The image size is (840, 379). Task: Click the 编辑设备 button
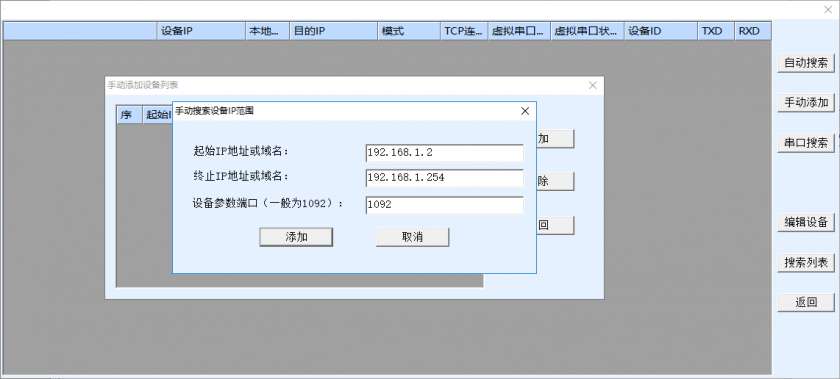(x=806, y=222)
